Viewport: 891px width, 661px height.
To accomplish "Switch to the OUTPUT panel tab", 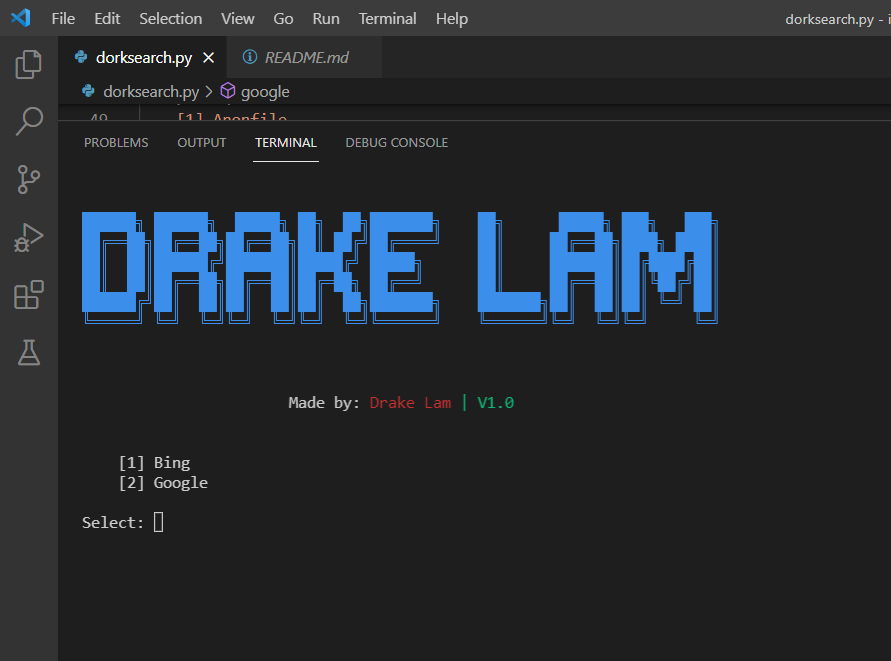I will 202,143.
